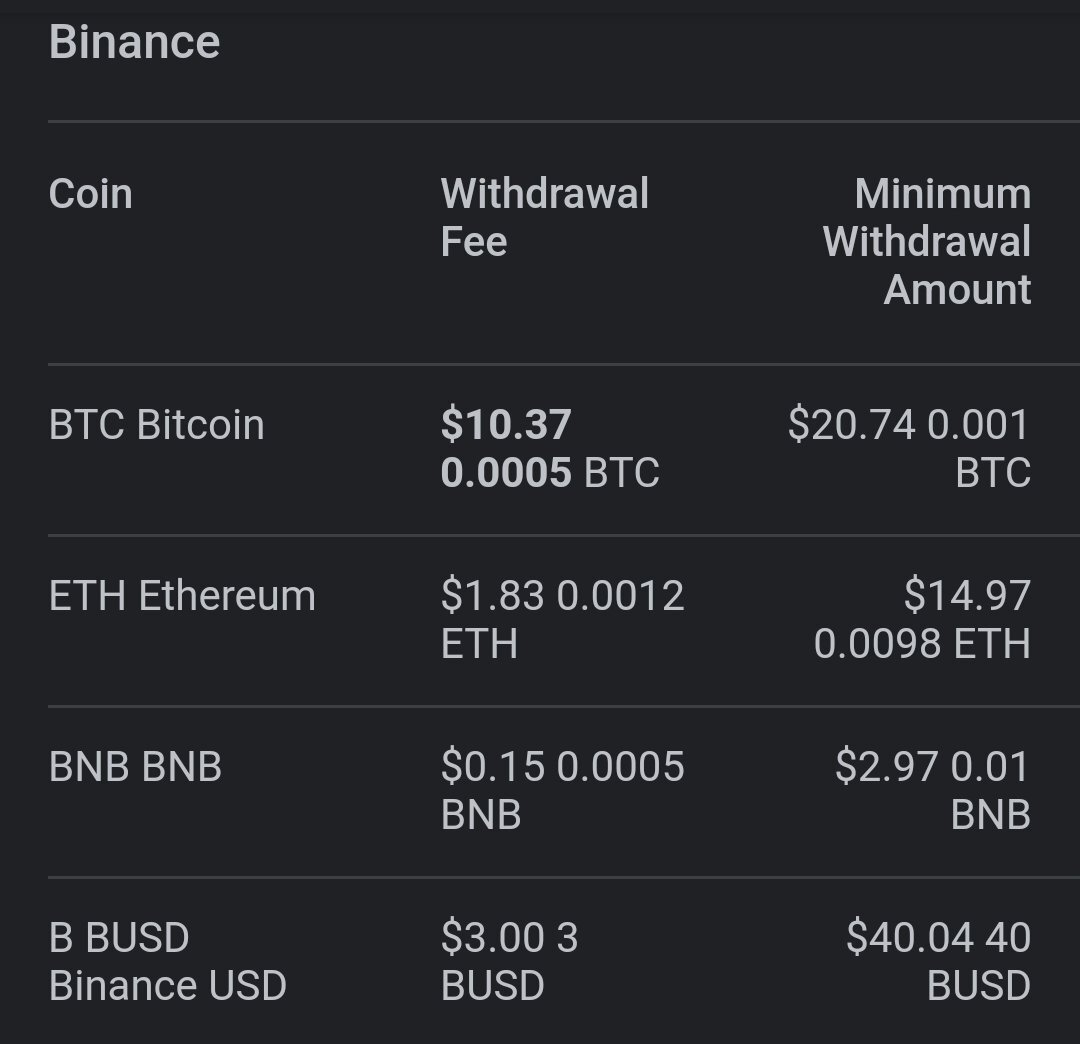Screen dimensions: 1080x1044
Task: Click the $10.37 Bitcoin withdrawal fee
Action: pyautogui.click(x=506, y=424)
